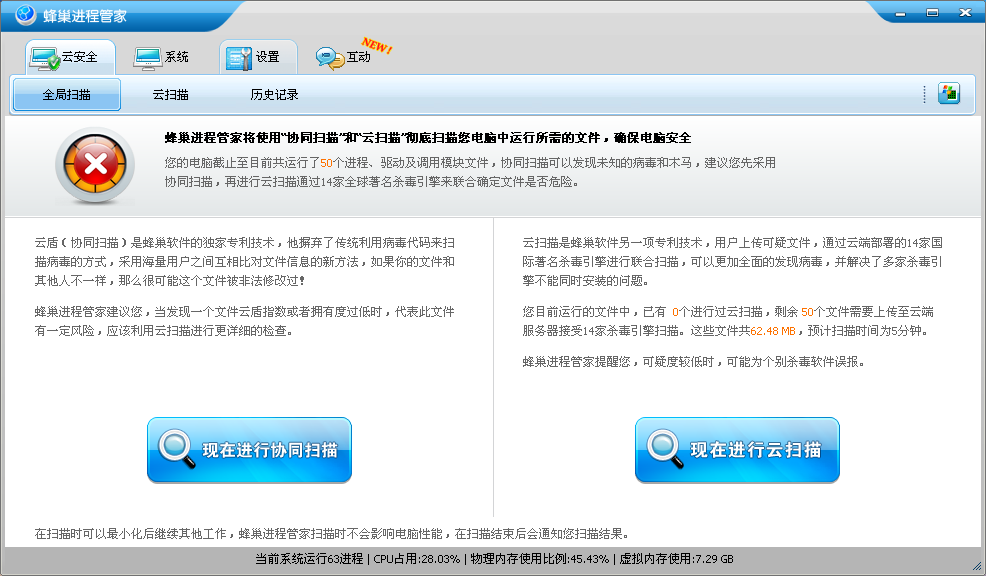Click the red X security status icon
986x576 pixels.
tap(95, 165)
